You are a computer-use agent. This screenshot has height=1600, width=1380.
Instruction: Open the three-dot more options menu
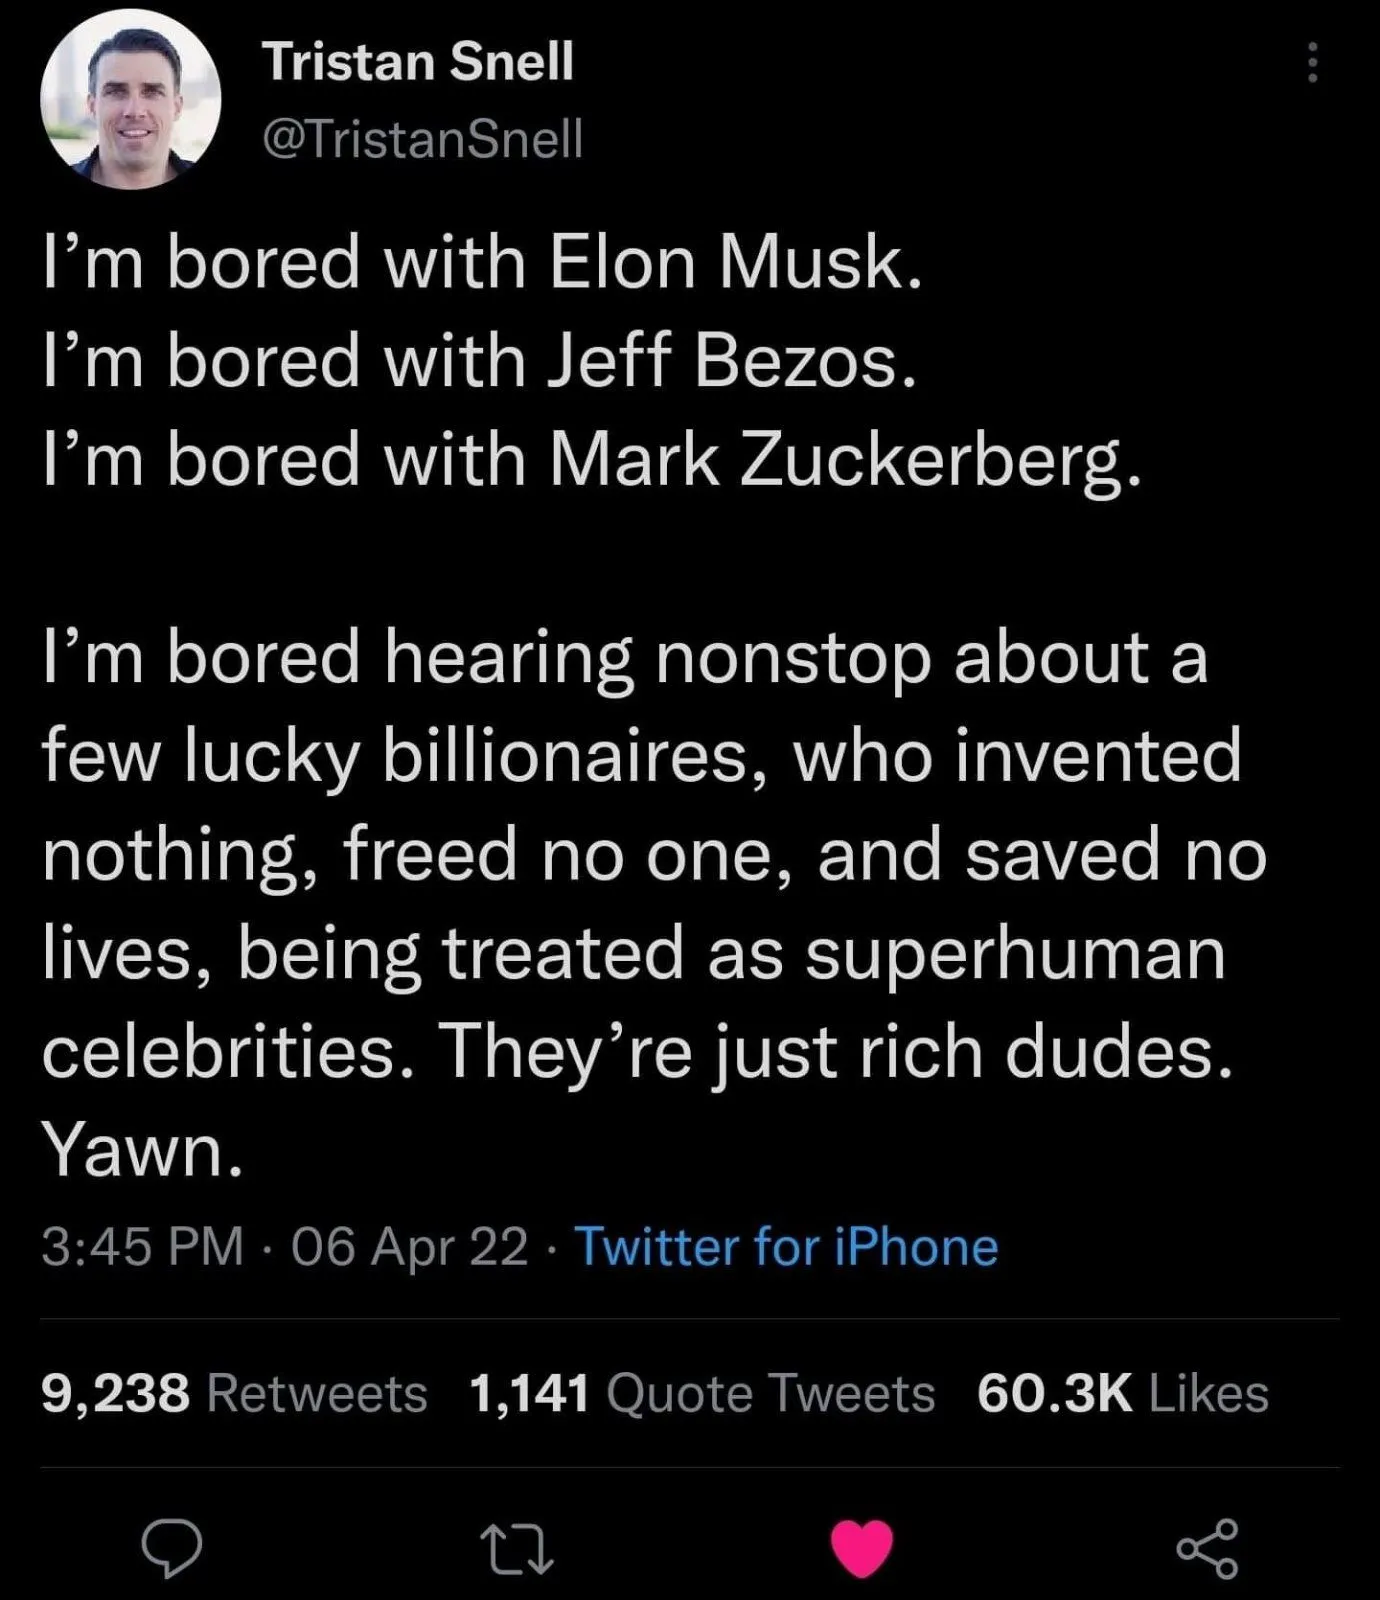click(x=1312, y=64)
